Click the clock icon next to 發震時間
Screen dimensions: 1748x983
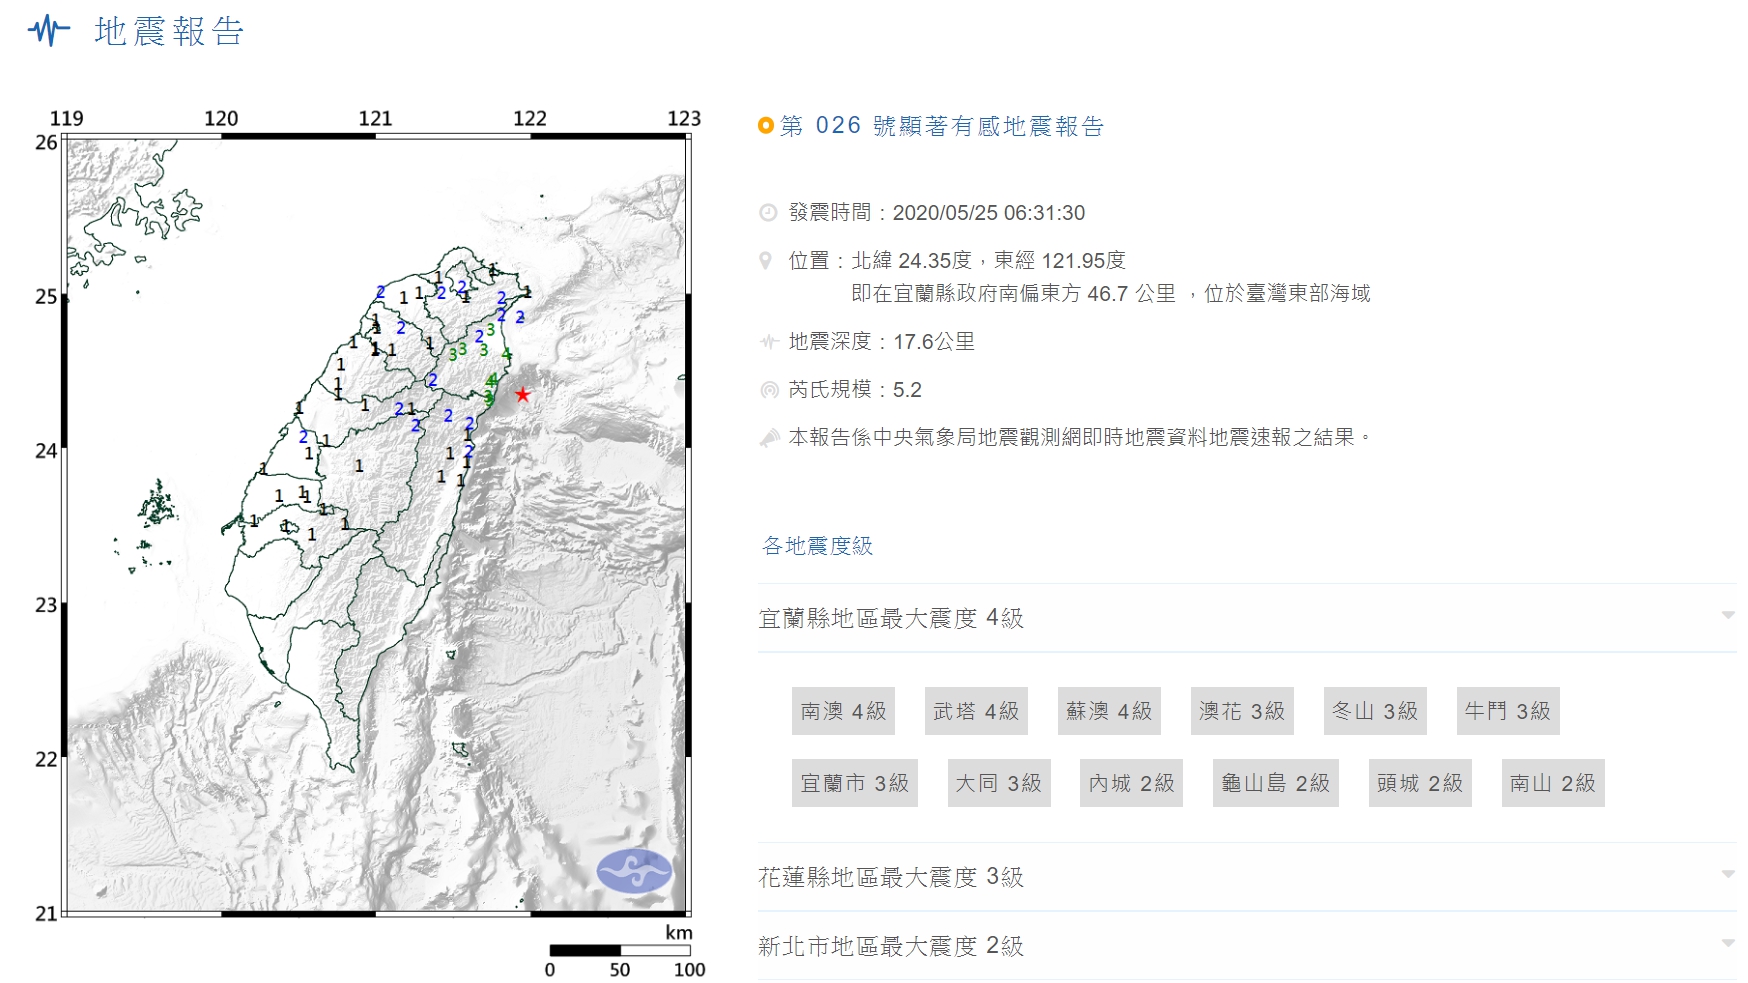tap(766, 212)
